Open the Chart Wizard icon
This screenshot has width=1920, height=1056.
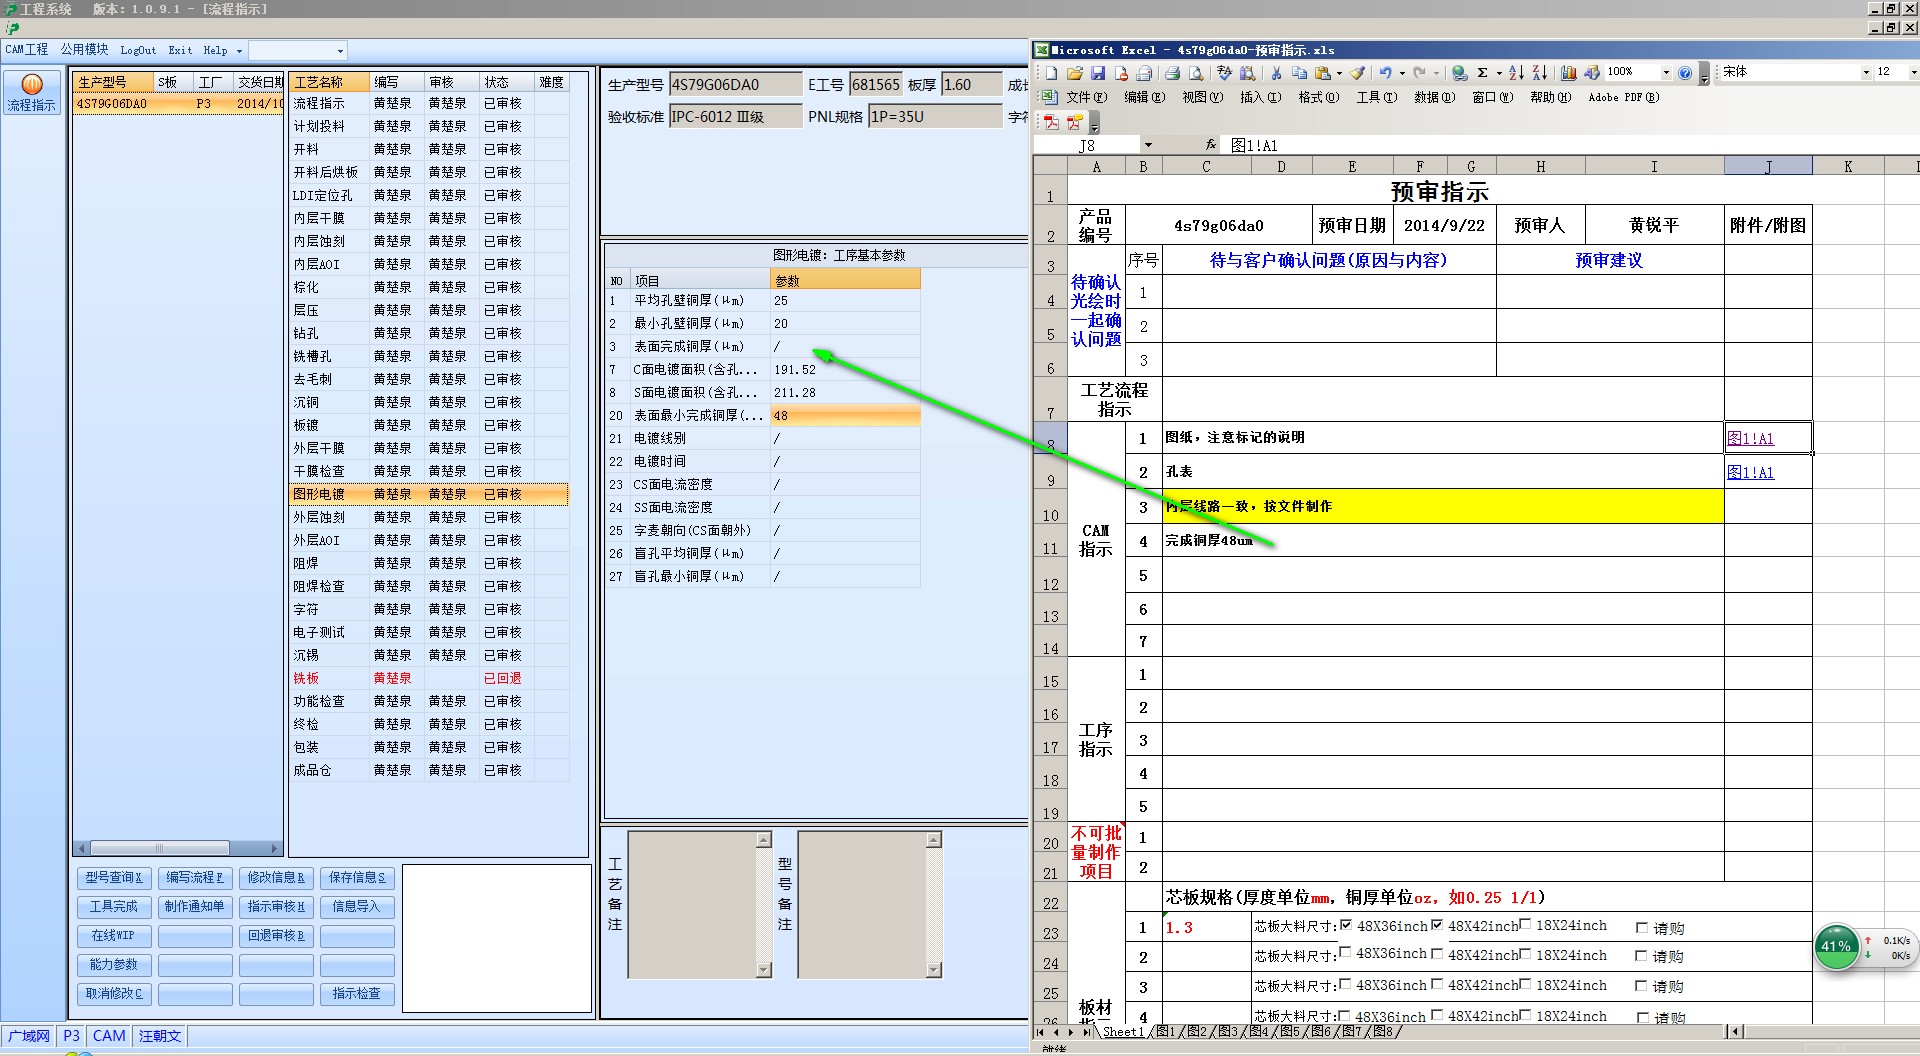(1568, 73)
